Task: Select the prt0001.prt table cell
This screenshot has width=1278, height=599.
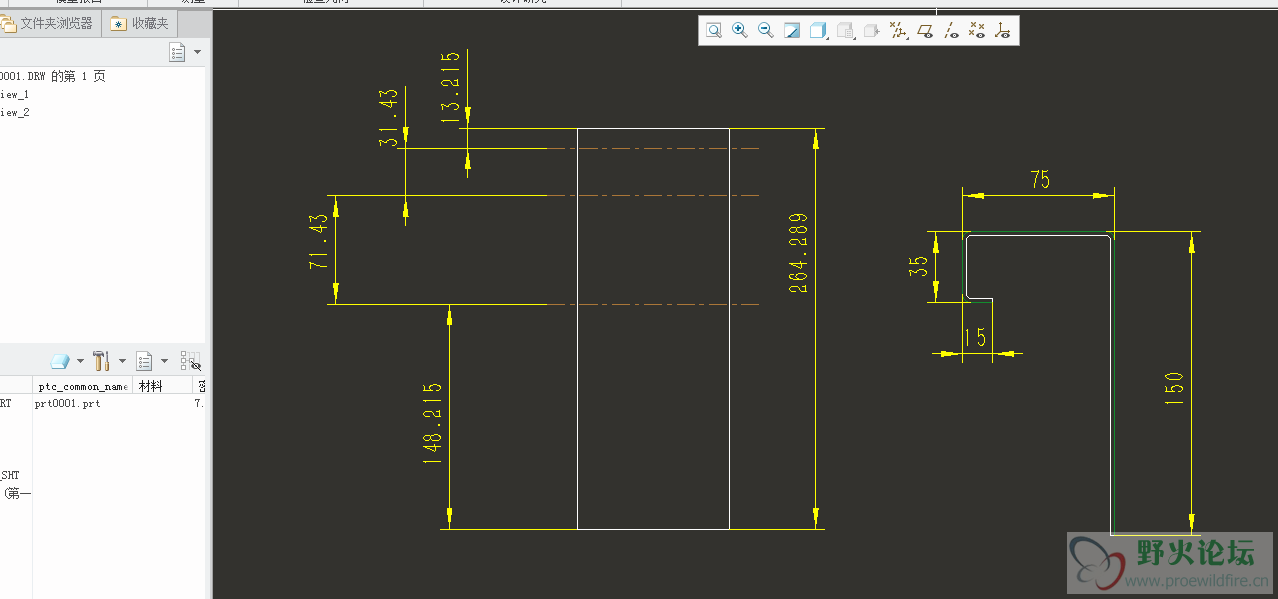Action: tap(68, 404)
